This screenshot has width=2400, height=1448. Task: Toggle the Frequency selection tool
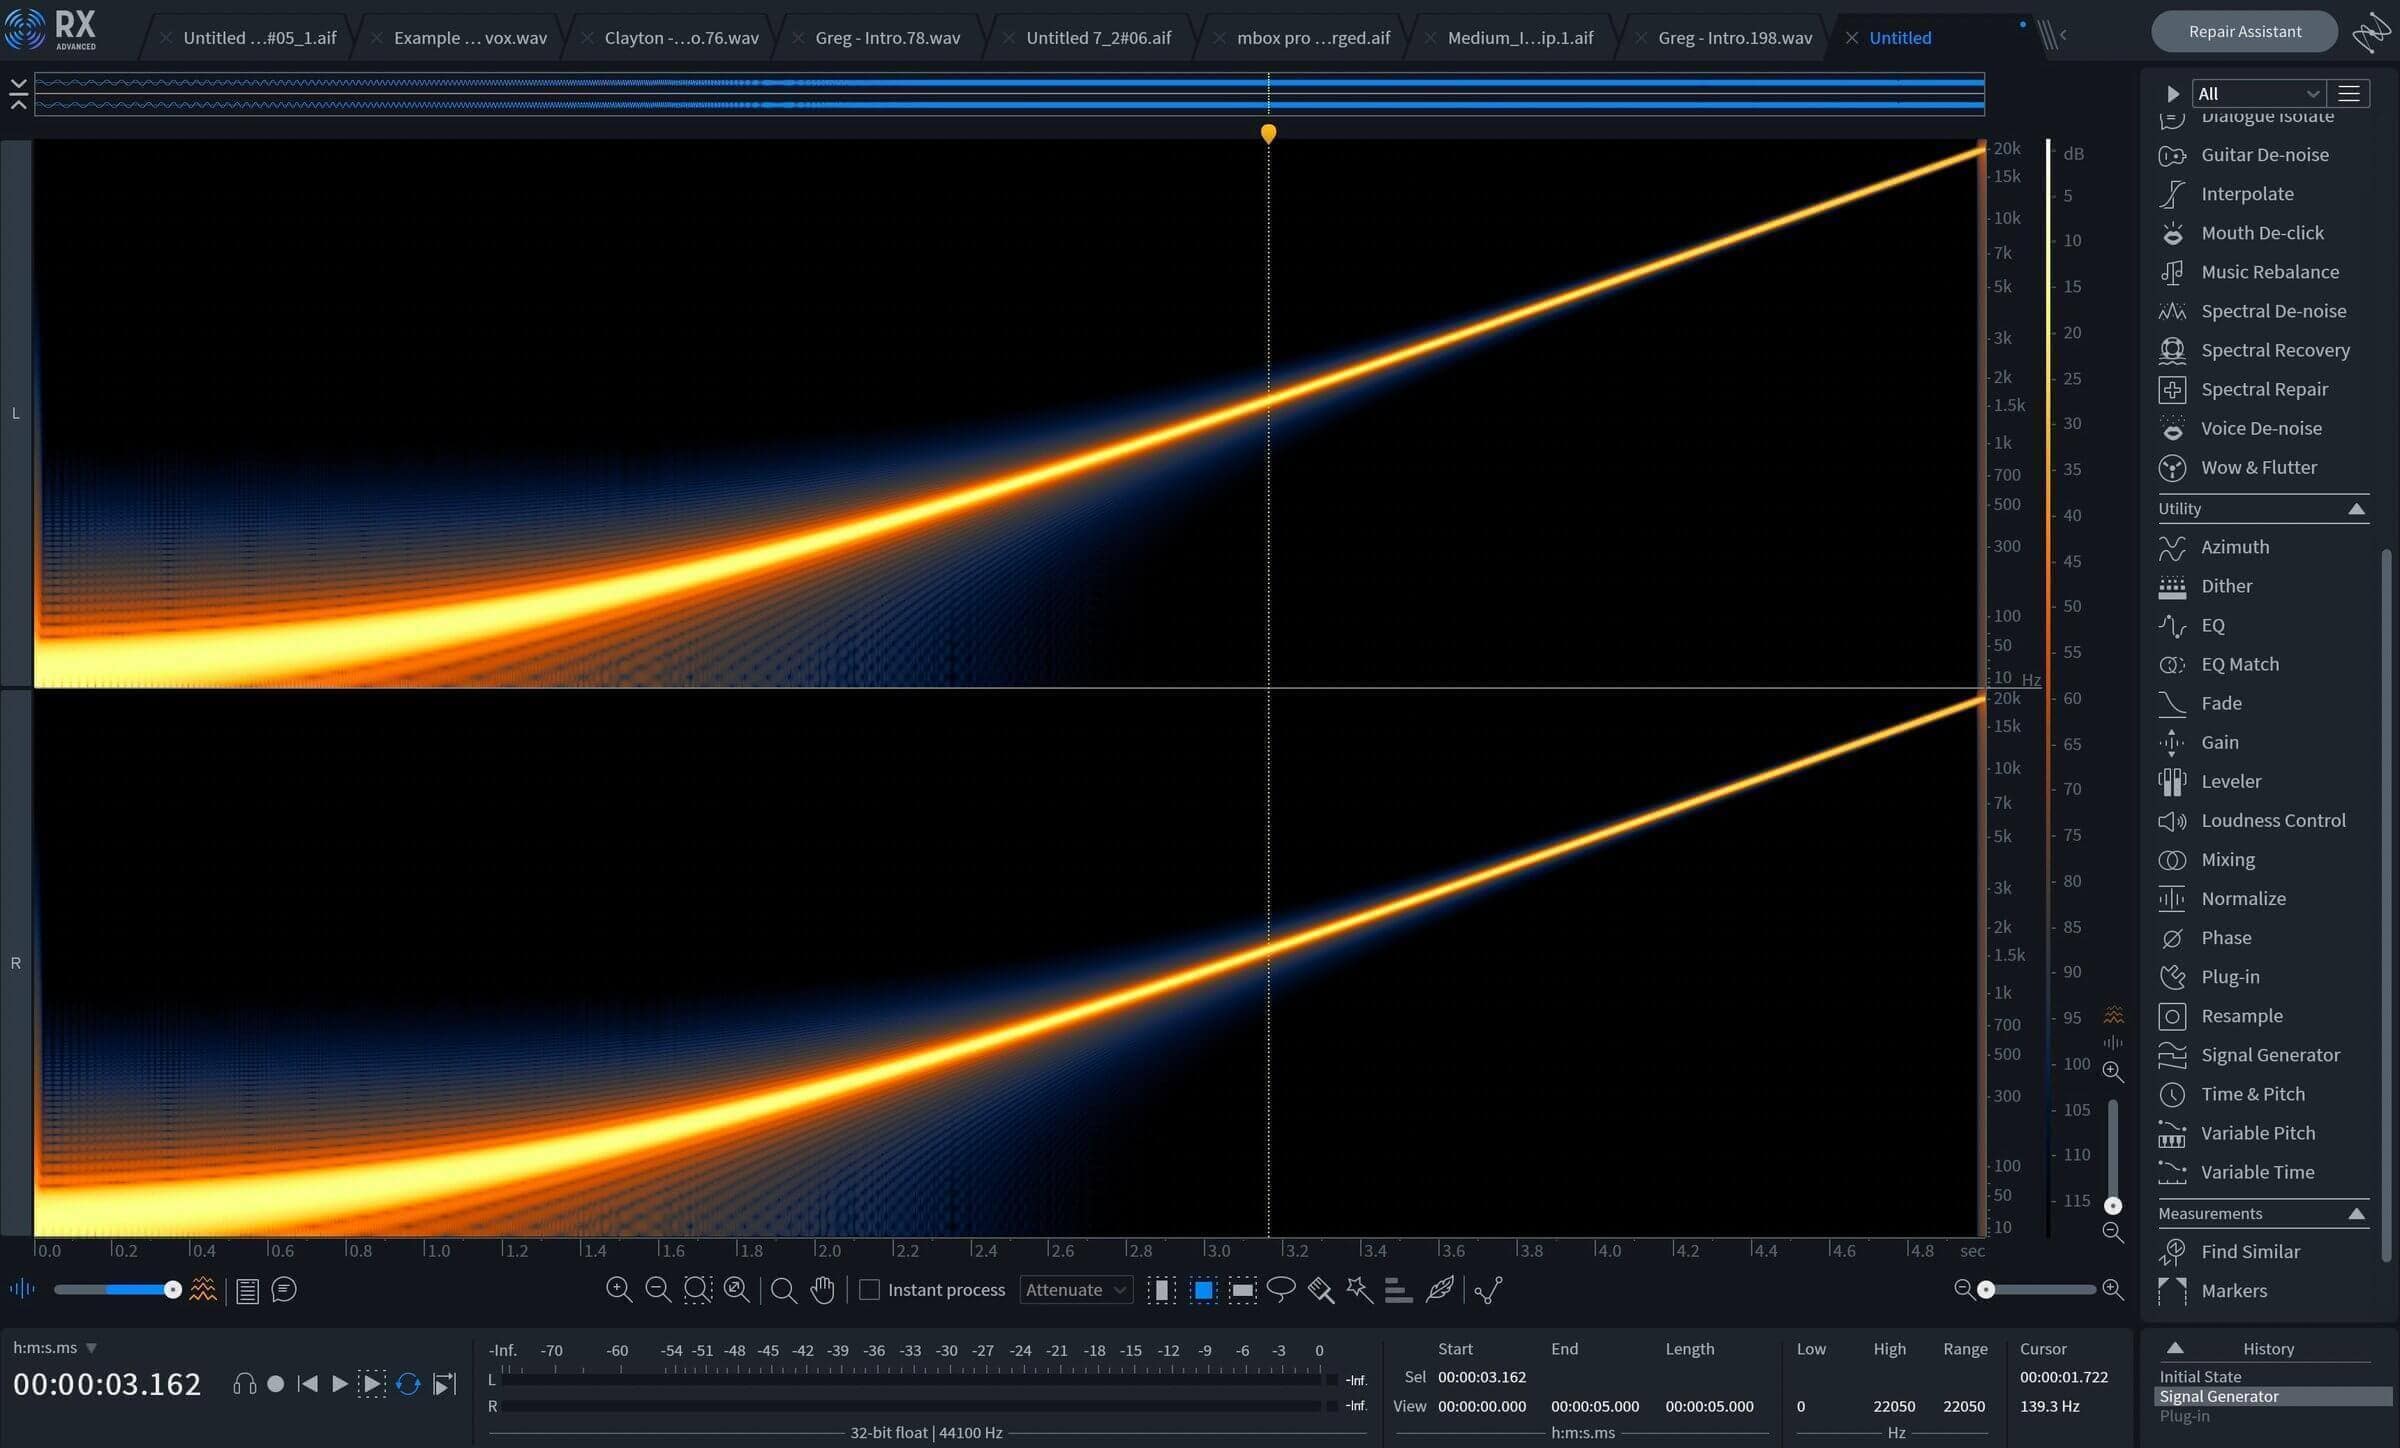[1243, 1290]
